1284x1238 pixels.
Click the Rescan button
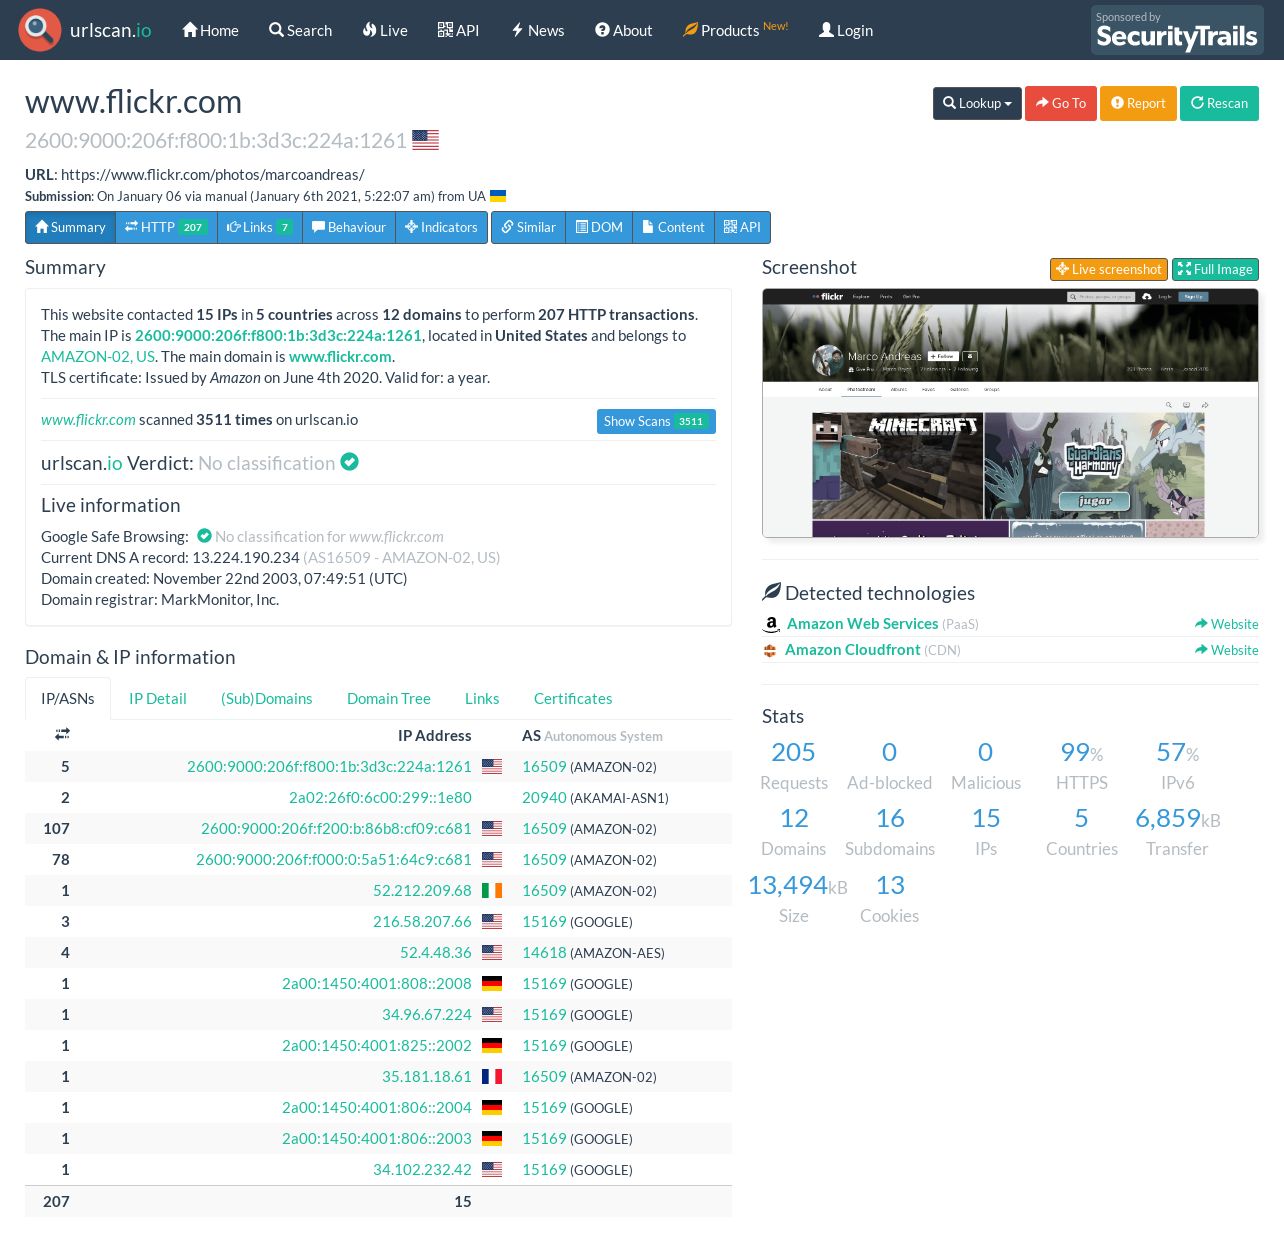[x=1219, y=103]
